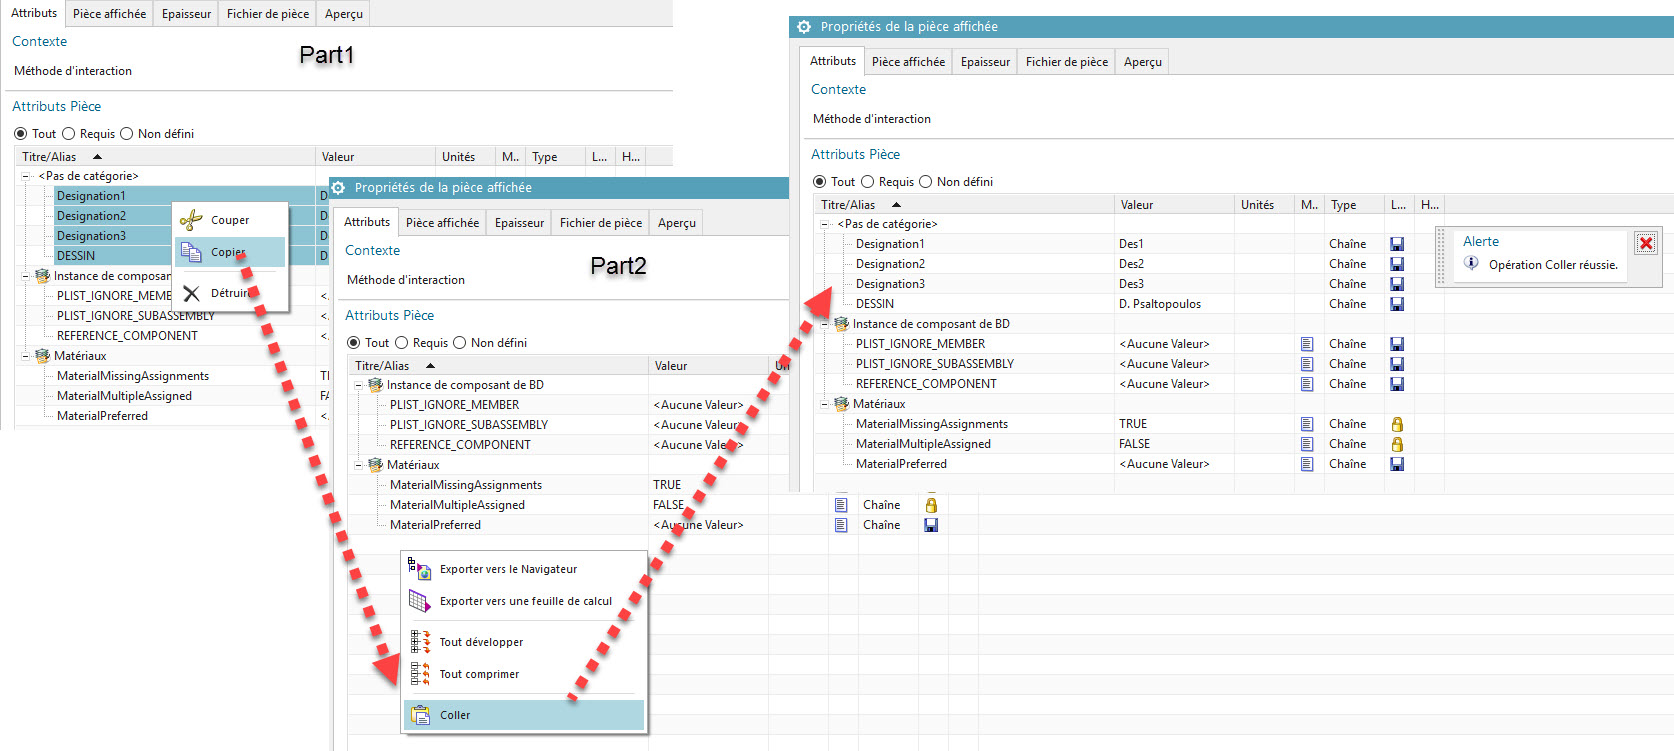This screenshot has height=751, width=1674.
Task: Click the save icon on Designation1 row
Action: pos(1397,244)
